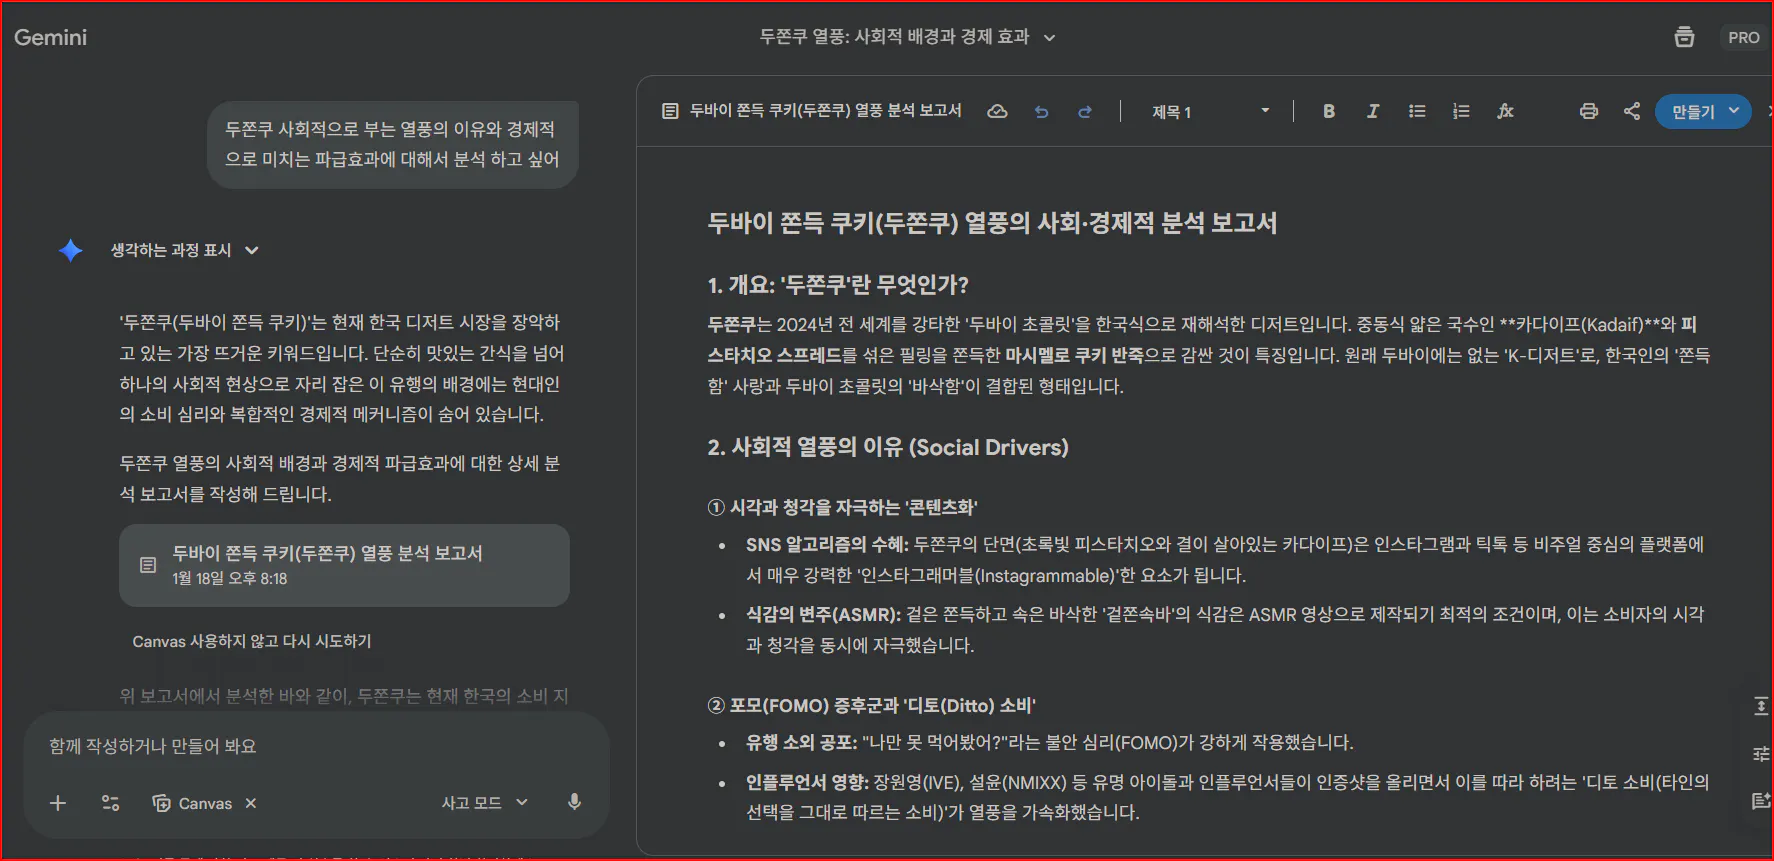Print the canvas document
Image resolution: width=1774 pixels, height=861 pixels.
click(x=1588, y=111)
